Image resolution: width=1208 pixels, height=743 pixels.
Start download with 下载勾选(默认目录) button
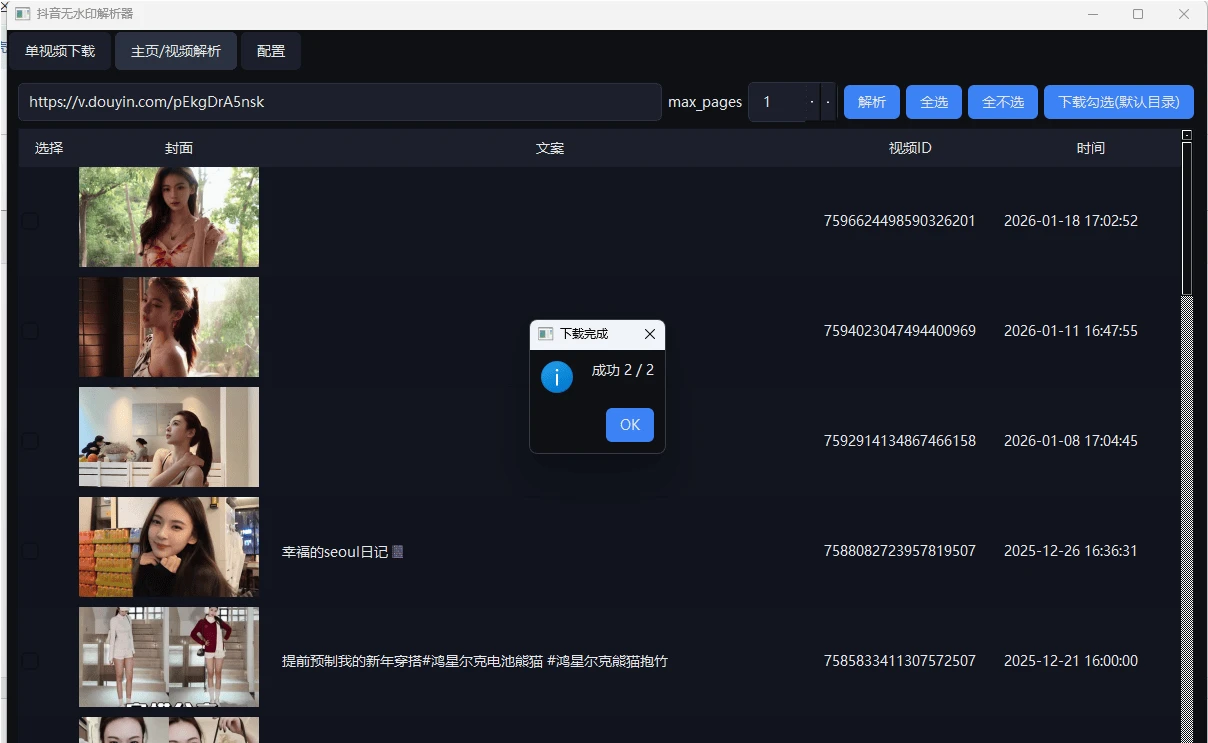click(1119, 102)
